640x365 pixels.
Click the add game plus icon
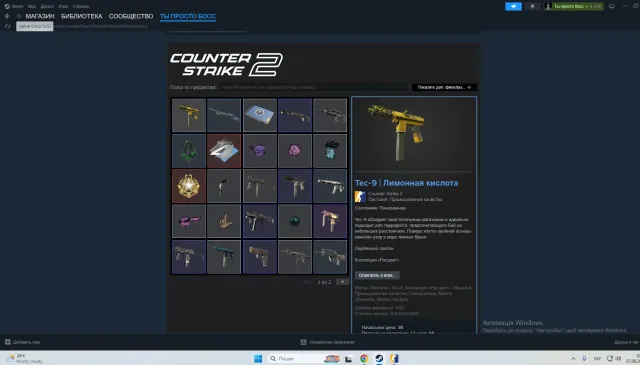(x=7, y=342)
